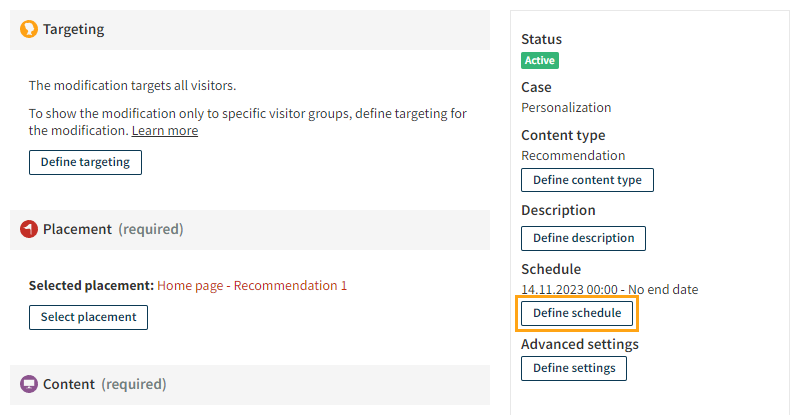800x415 pixels.
Task: Click Define settings under Advanced settings
Action: [x=574, y=368]
